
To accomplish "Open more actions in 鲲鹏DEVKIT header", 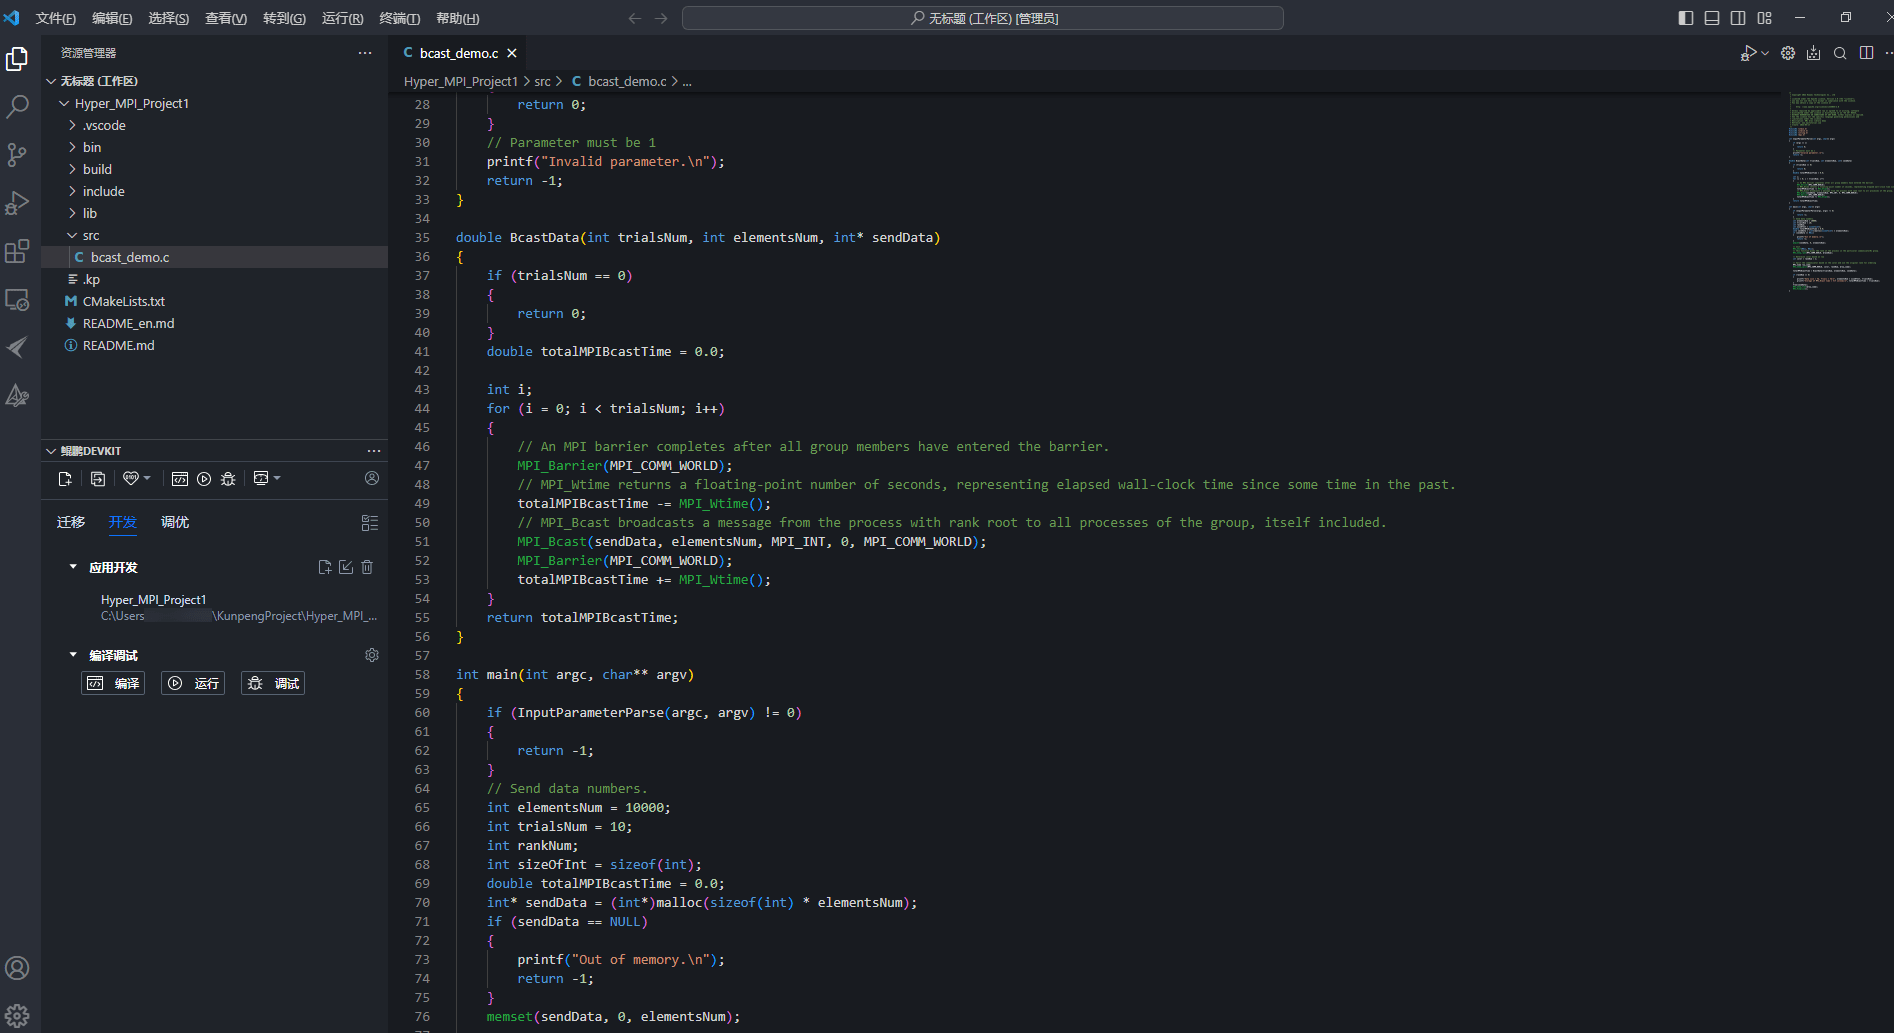I will point(374,451).
